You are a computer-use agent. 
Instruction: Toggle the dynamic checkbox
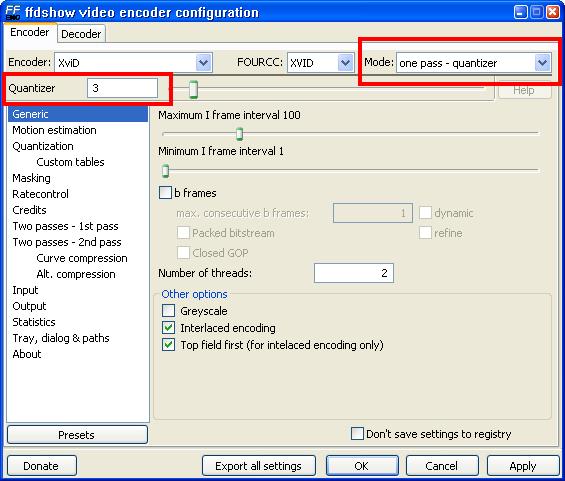coord(425,213)
